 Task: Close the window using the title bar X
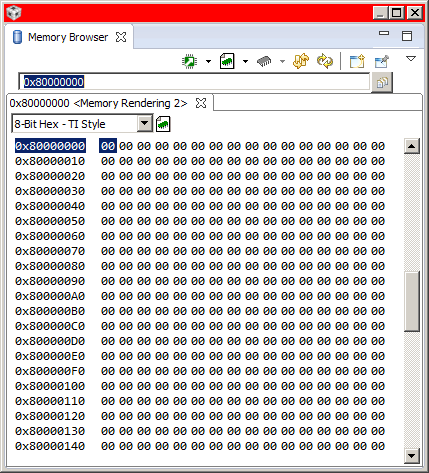415,13
